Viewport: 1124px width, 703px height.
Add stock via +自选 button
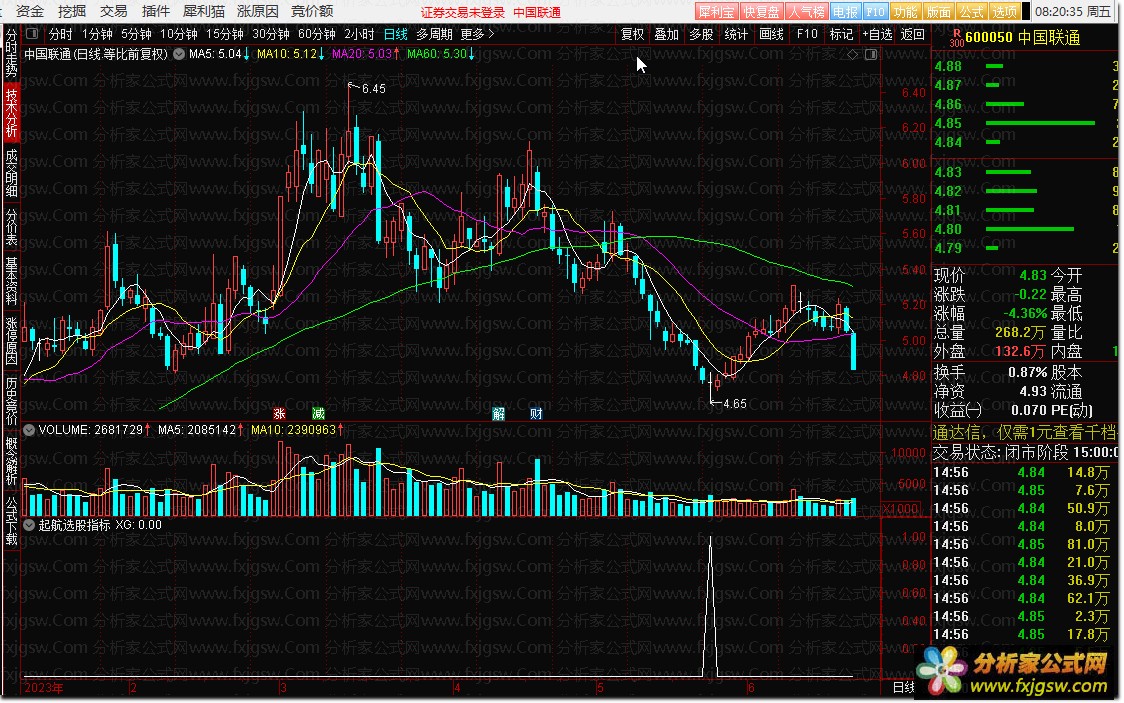(877, 34)
